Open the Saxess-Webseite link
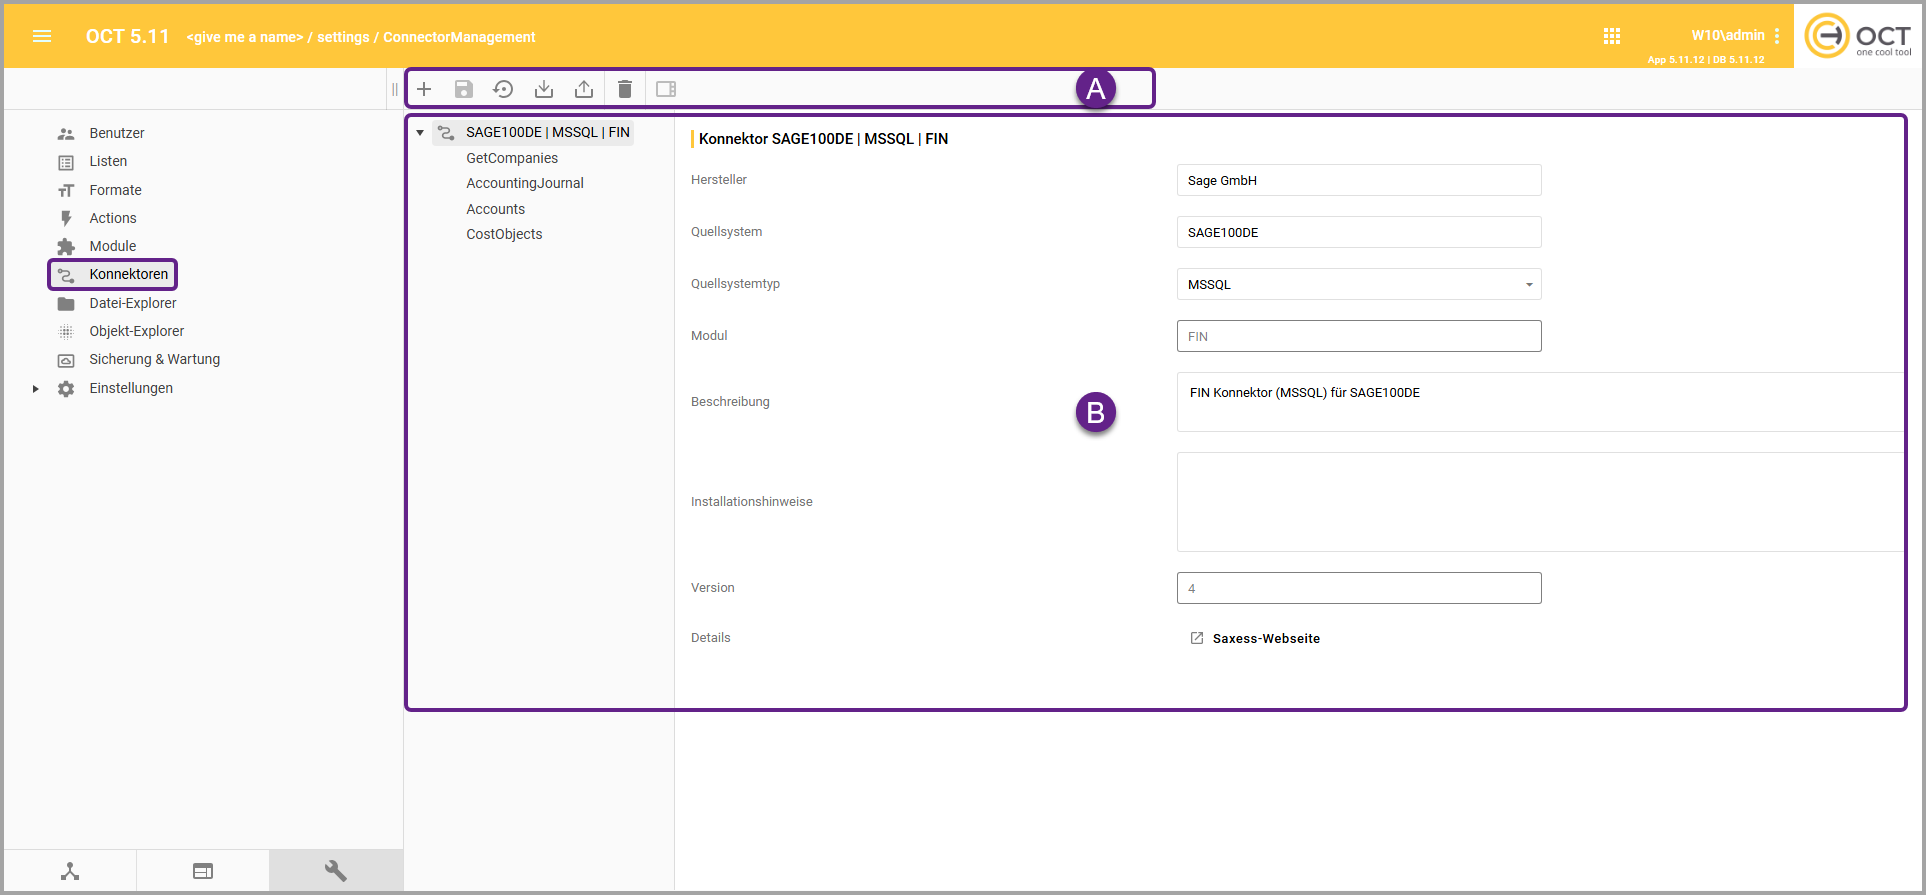This screenshot has height=895, width=1926. click(1265, 638)
